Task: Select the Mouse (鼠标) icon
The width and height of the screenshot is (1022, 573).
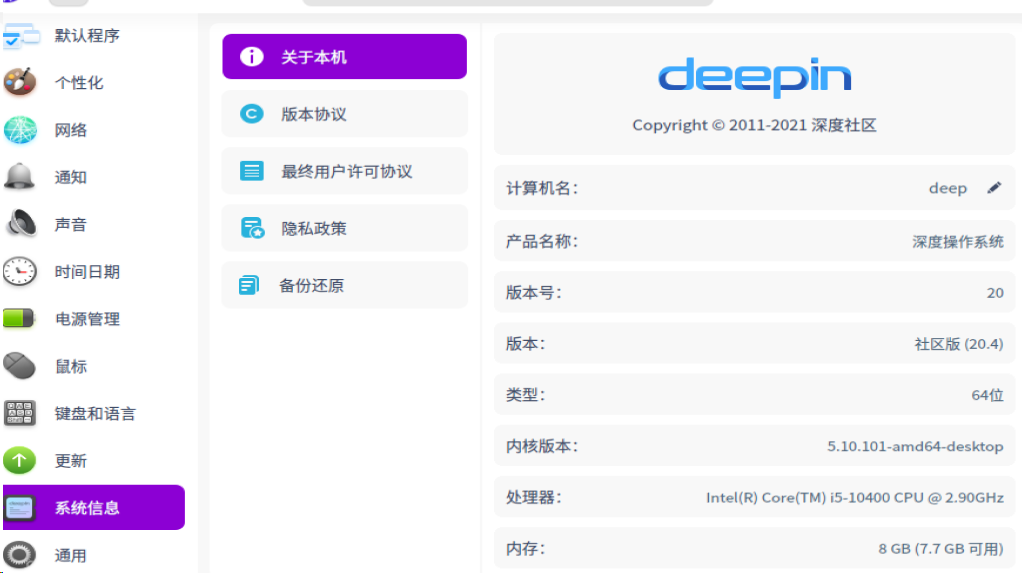Action: coord(20,366)
